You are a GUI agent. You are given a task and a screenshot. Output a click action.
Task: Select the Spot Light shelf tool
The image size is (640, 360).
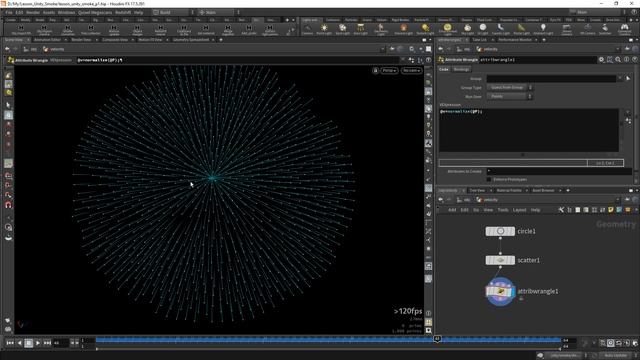pyautogui.click(x=342, y=29)
